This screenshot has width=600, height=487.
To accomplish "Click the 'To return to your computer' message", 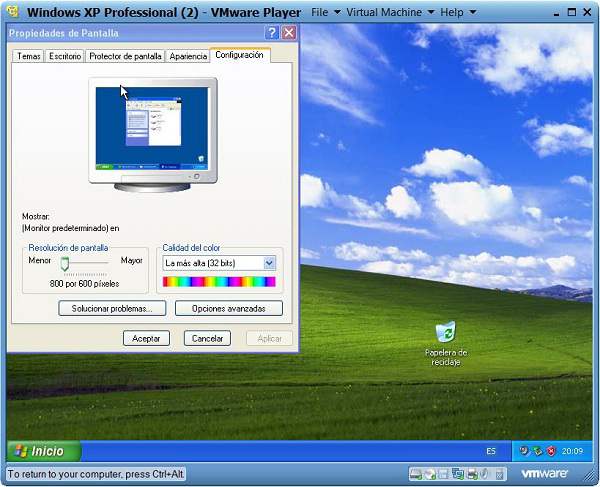I will tap(95, 474).
